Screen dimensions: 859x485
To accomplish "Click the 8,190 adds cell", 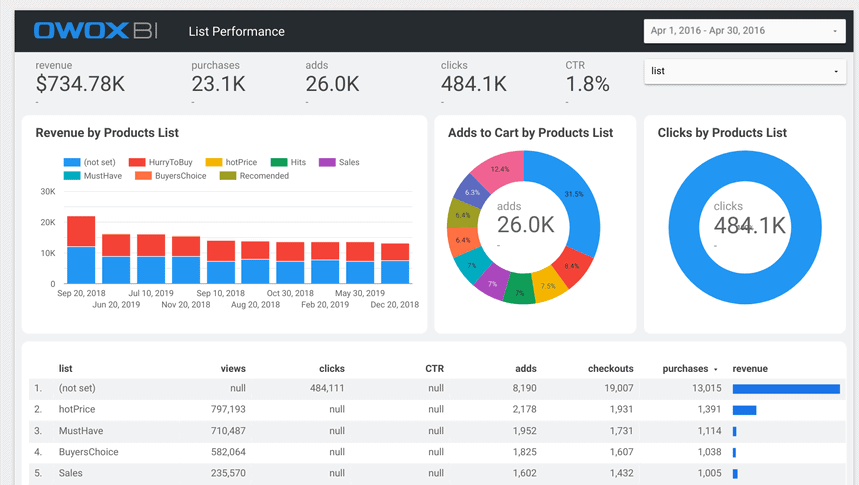I will [x=525, y=388].
